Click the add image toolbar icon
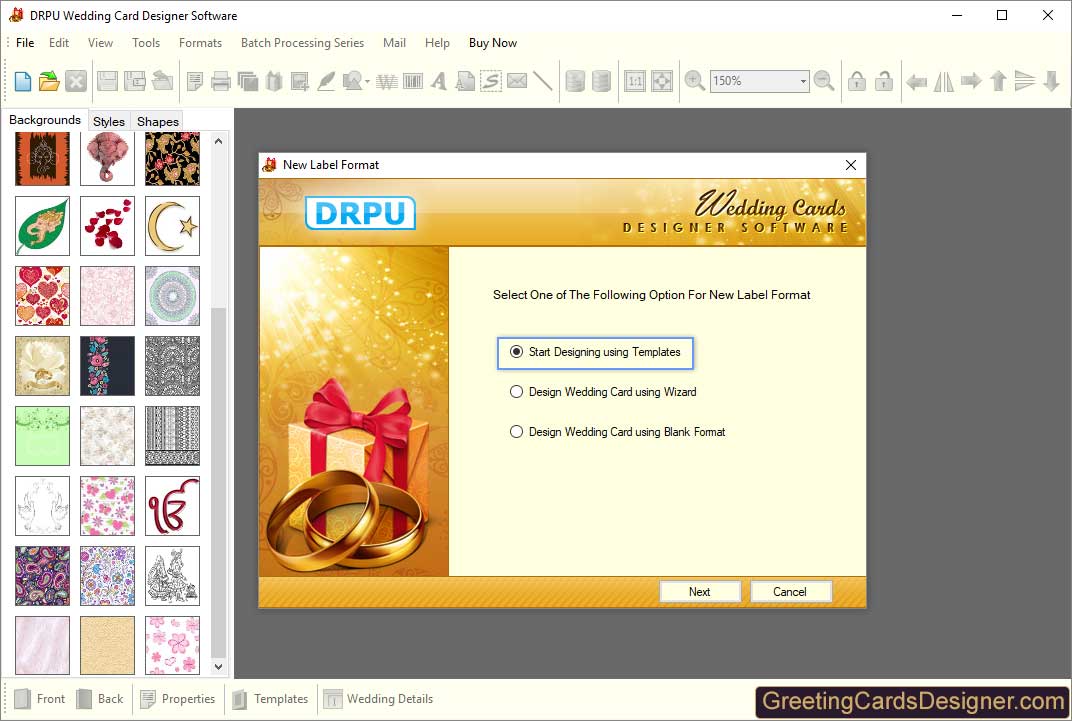This screenshot has height=721, width=1072. [x=299, y=81]
